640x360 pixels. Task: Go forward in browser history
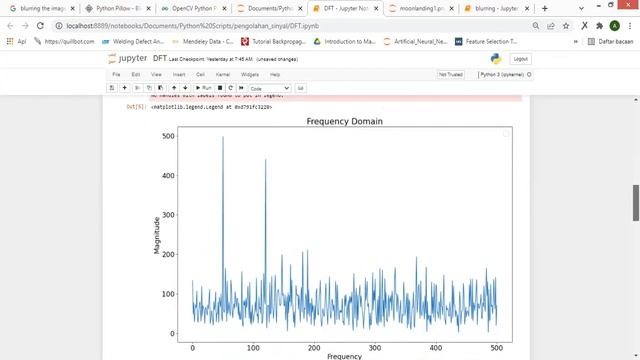pos(25,26)
